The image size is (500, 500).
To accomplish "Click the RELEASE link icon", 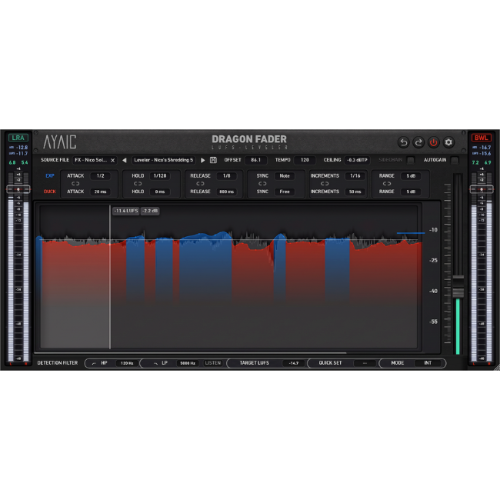I will (x=200, y=184).
